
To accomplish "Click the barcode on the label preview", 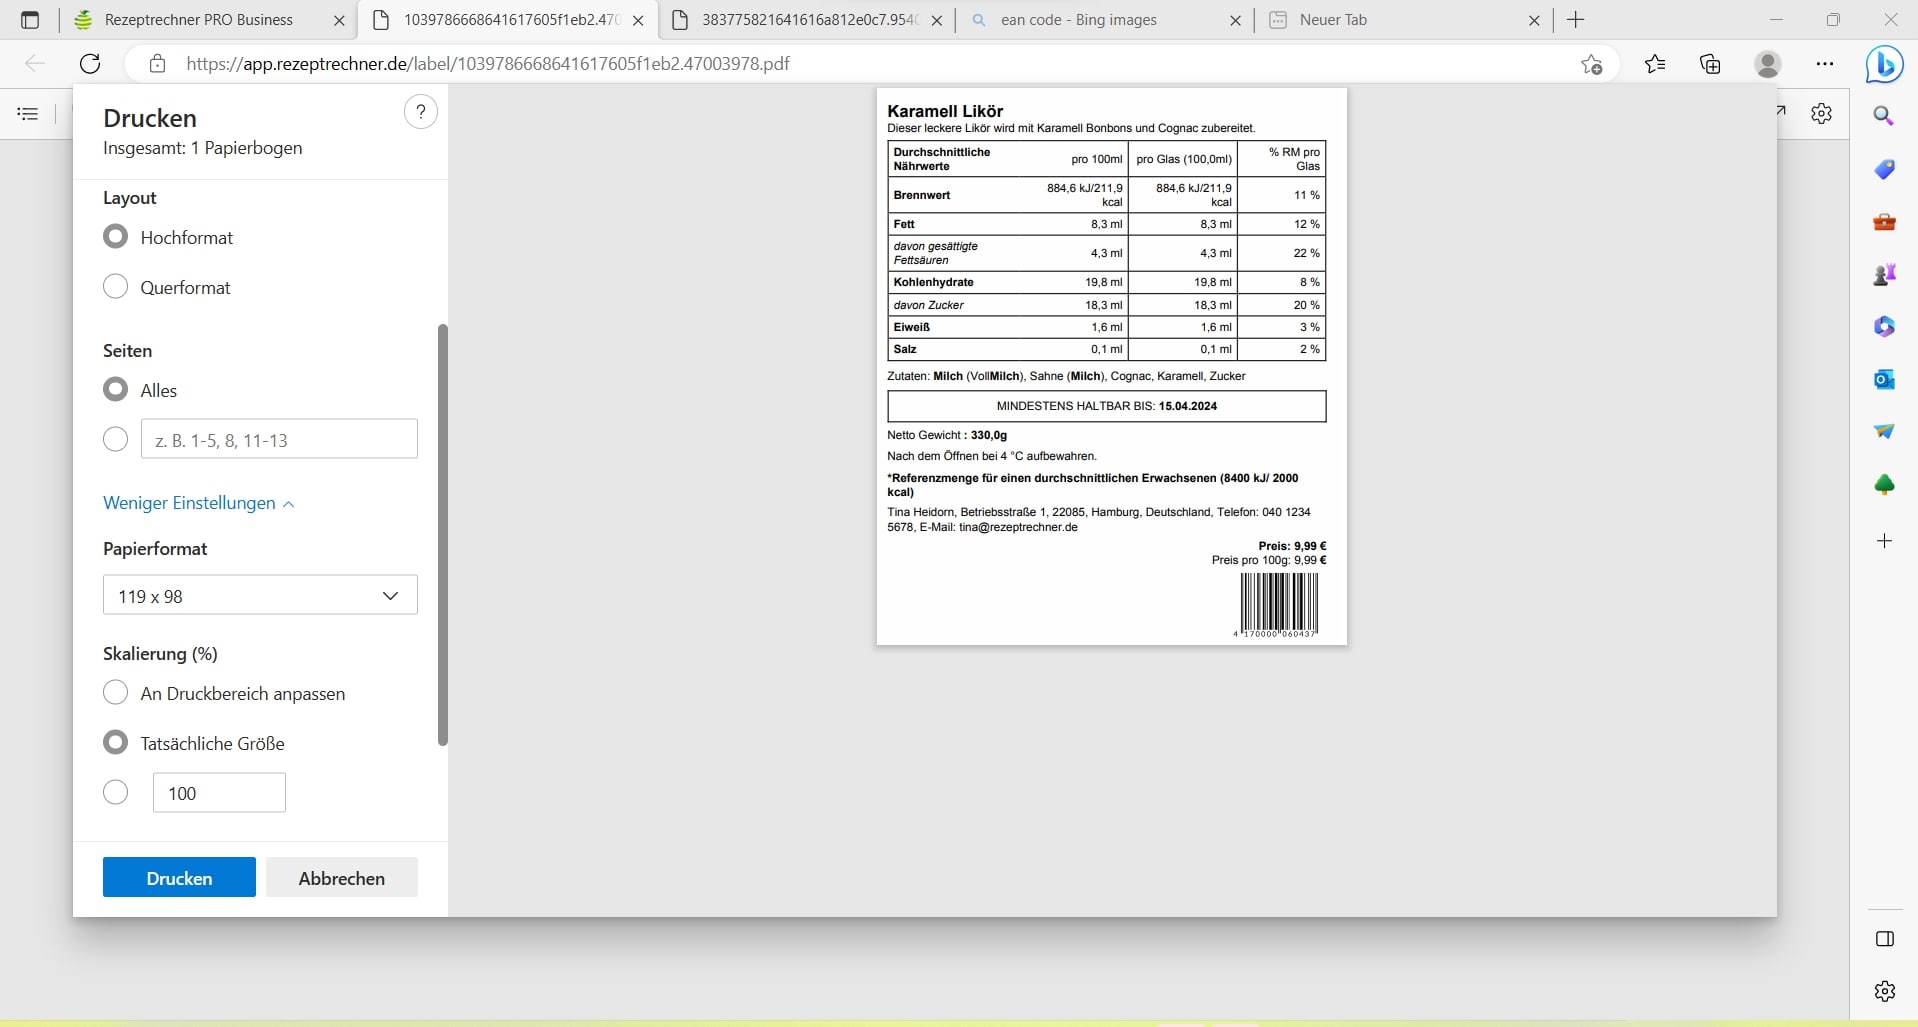I will [x=1279, y=604].
